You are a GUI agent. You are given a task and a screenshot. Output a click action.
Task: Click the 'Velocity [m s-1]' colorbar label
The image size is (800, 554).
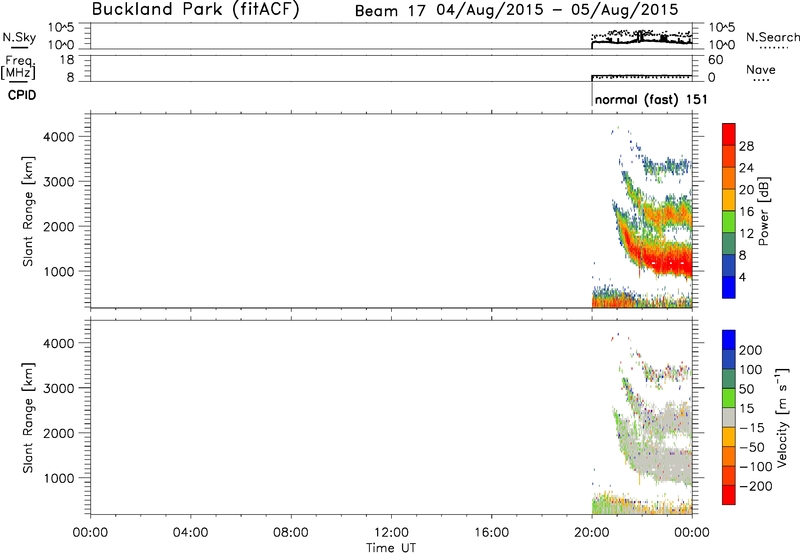click(x=781, y=417)
